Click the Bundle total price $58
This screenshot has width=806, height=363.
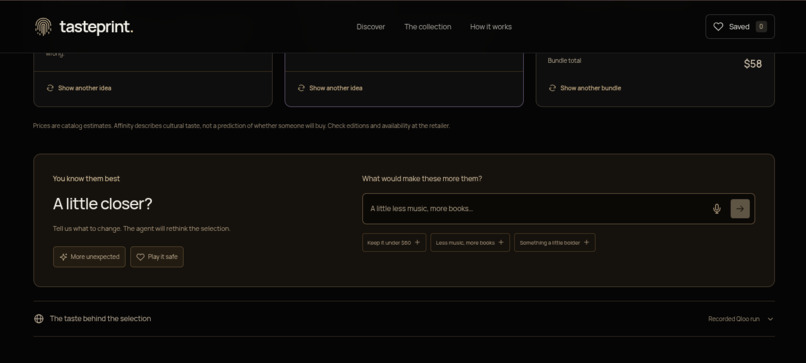pos(753,64)
